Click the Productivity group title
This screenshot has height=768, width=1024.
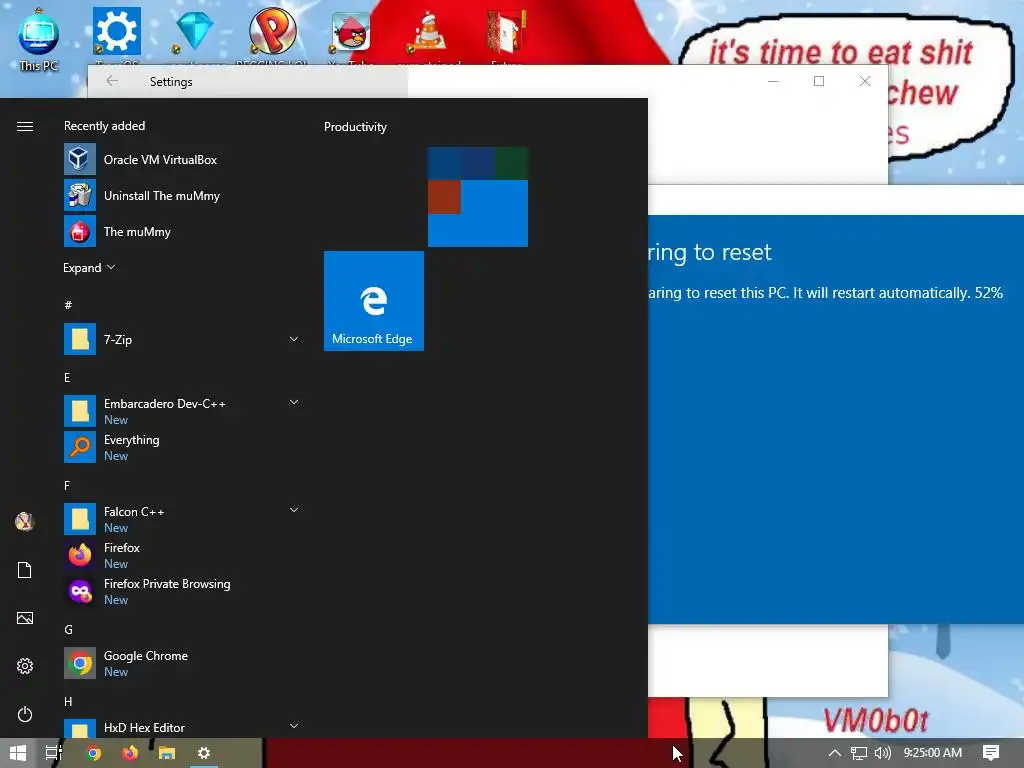355,127
